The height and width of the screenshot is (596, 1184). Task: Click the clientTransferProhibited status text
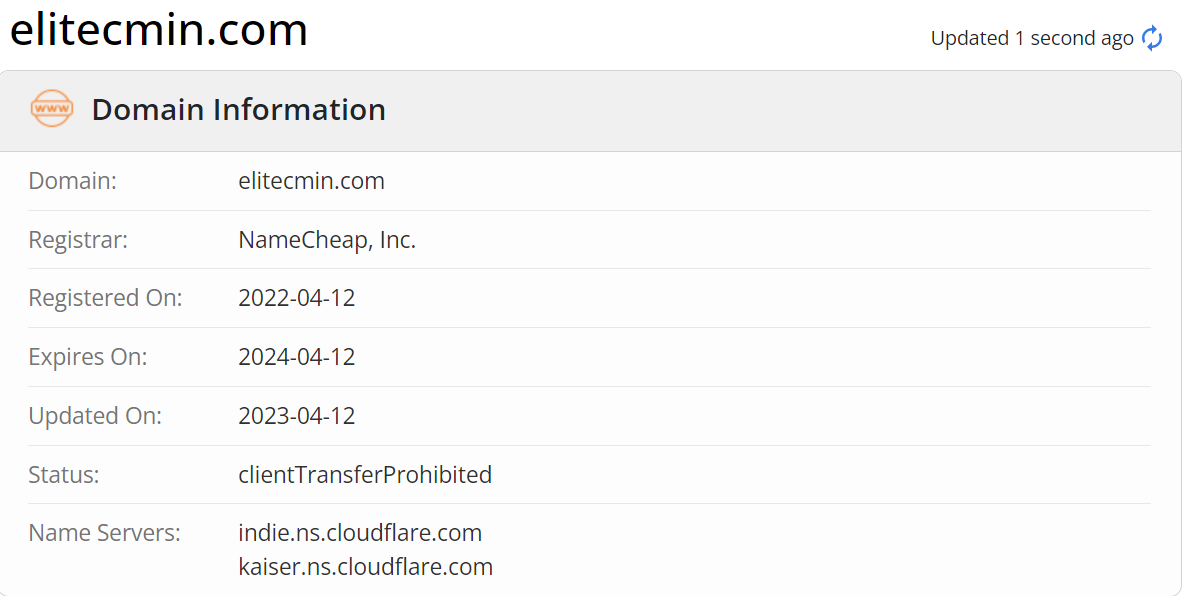365,474
